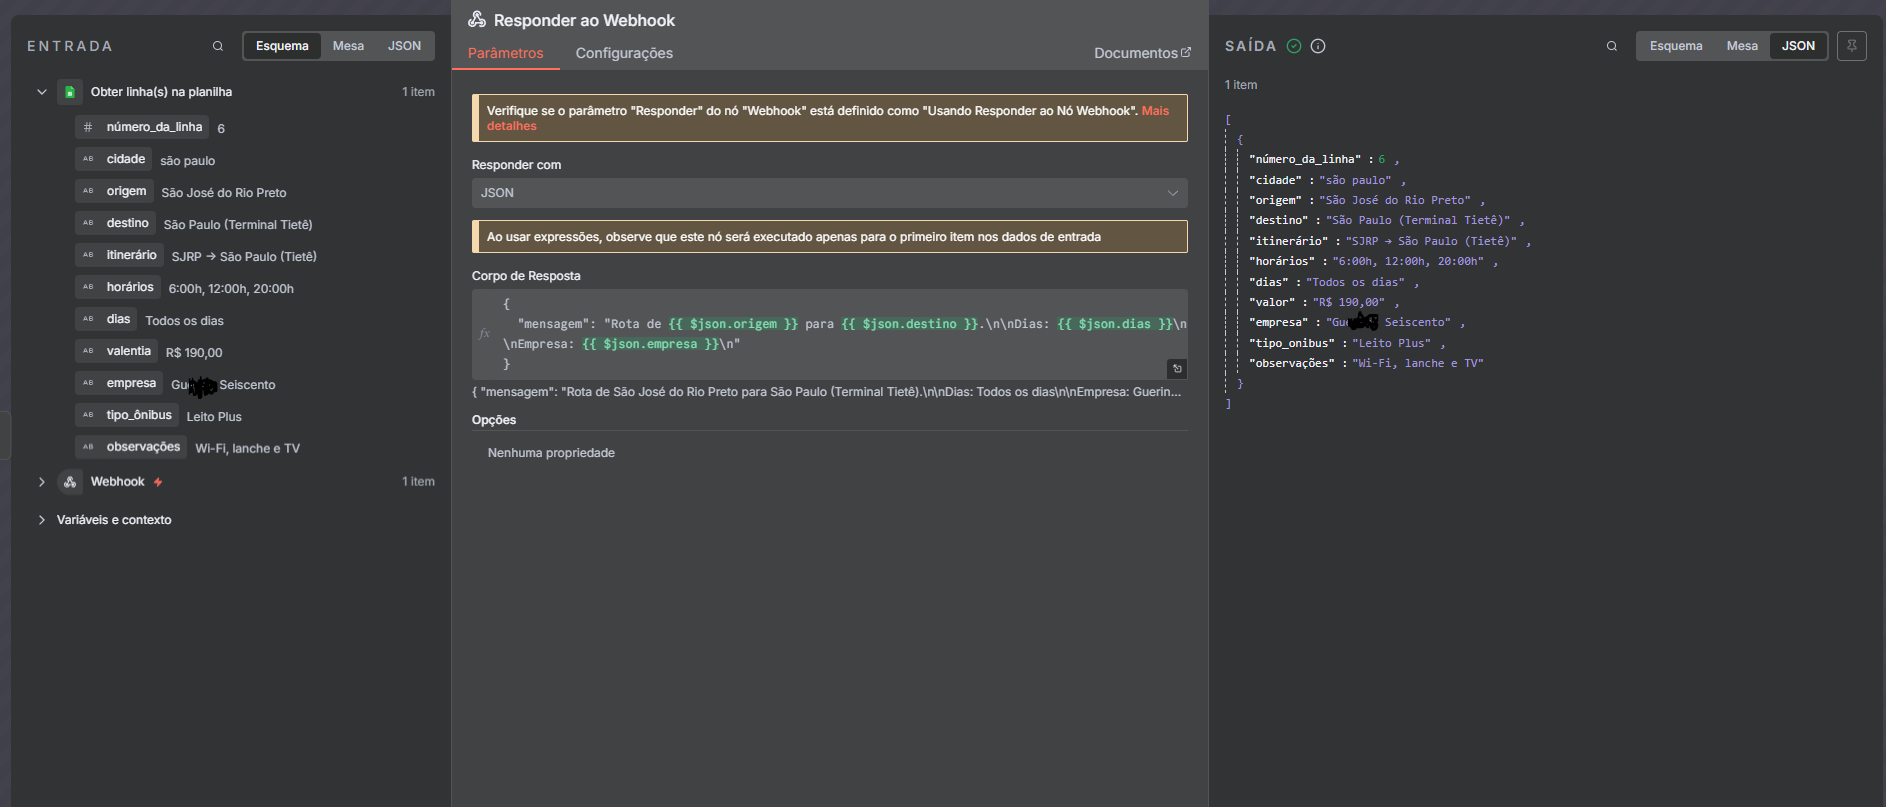Click the search icon in ENTRADA panel
The width and height of the screenshot is (1886, 807).
218,46
